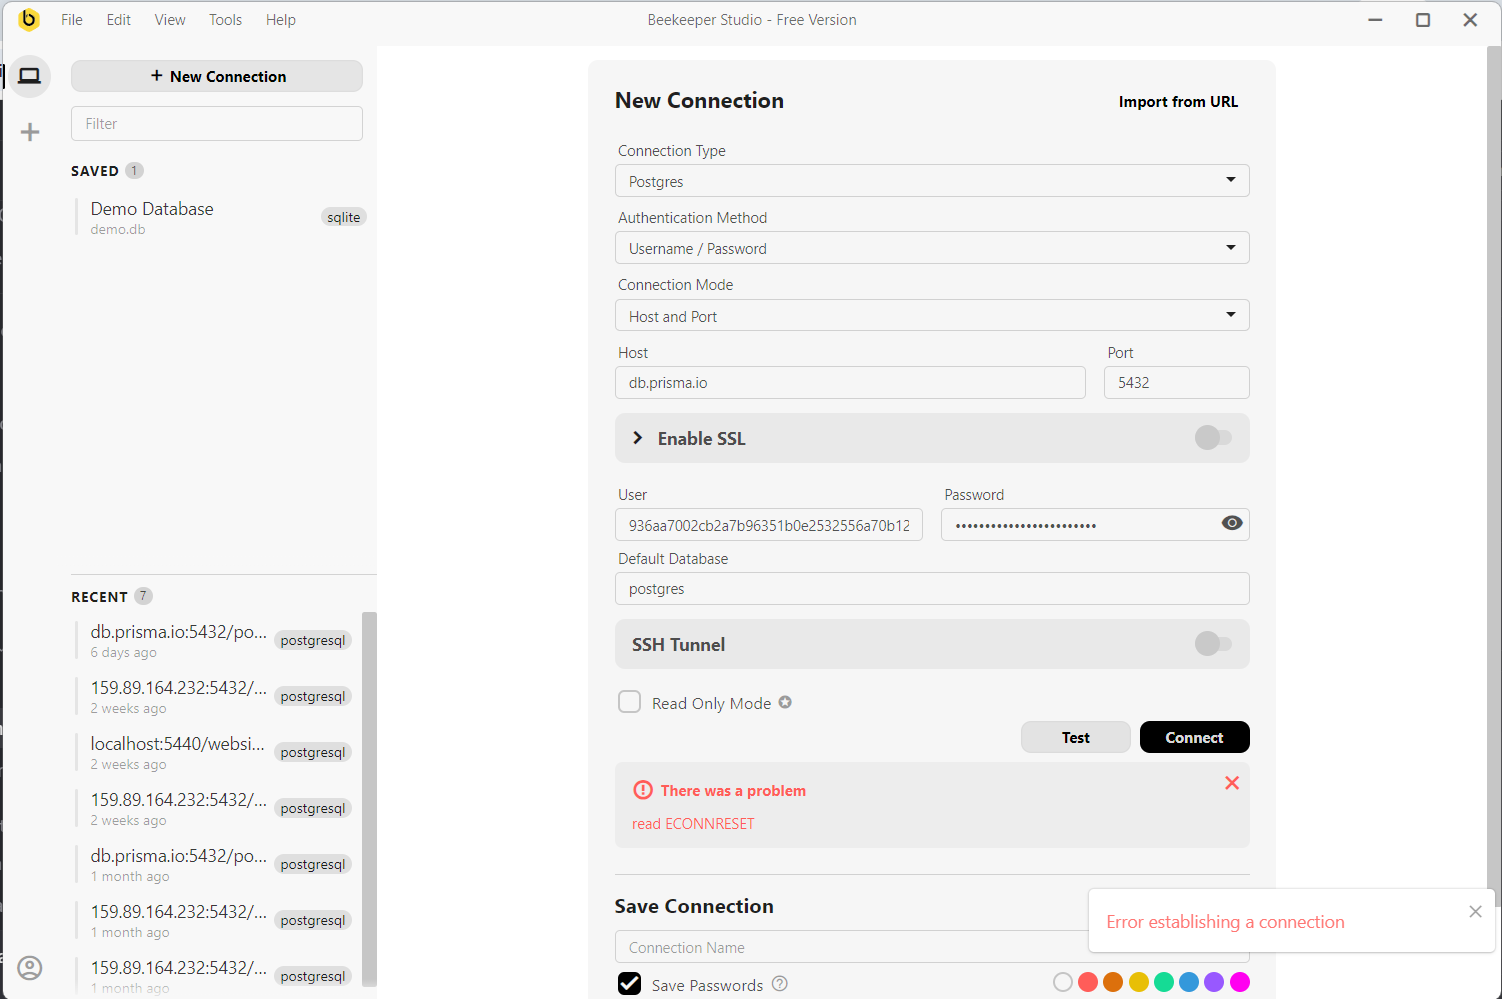Screen dimensions: 1502x999
Task: Click the User input field
Action: click(769, 525)
